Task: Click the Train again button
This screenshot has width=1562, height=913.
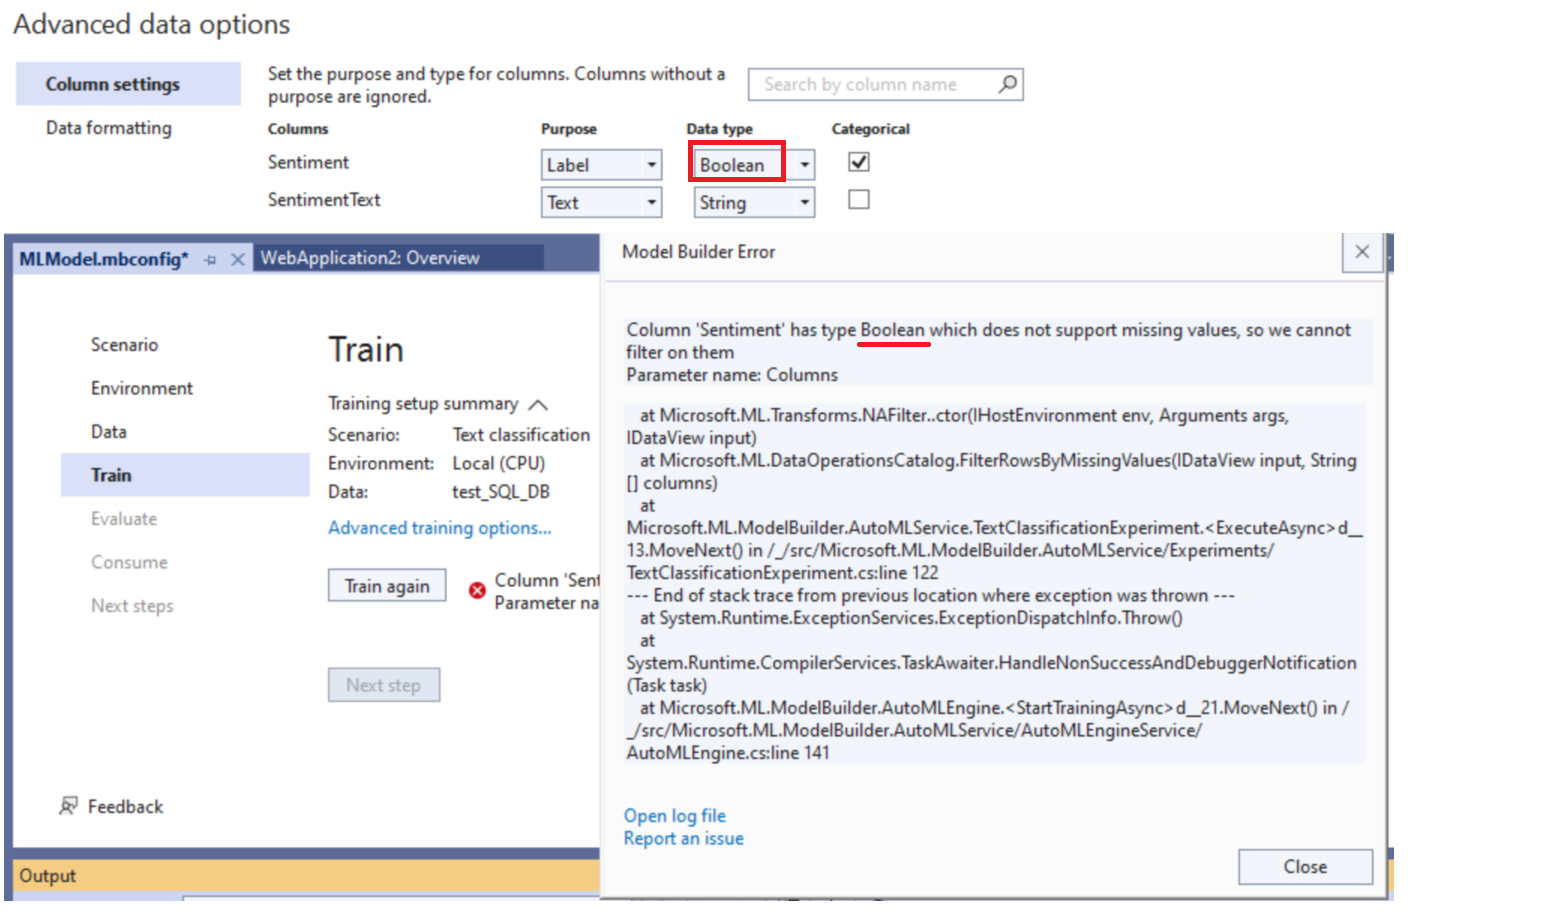Action: pos(387,585)
